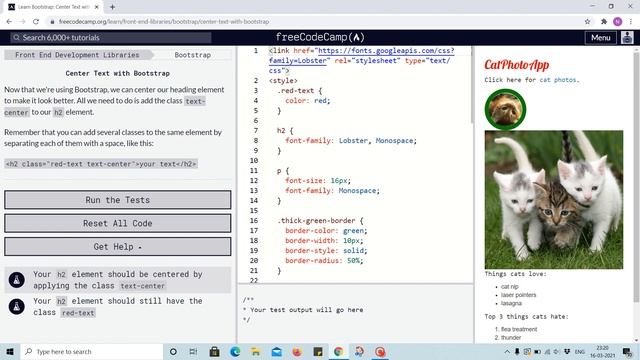Viewport: 640px width, 360px height.
Task: Click the 'border-radius: 50%;' code line
Action: coord(324,260)
